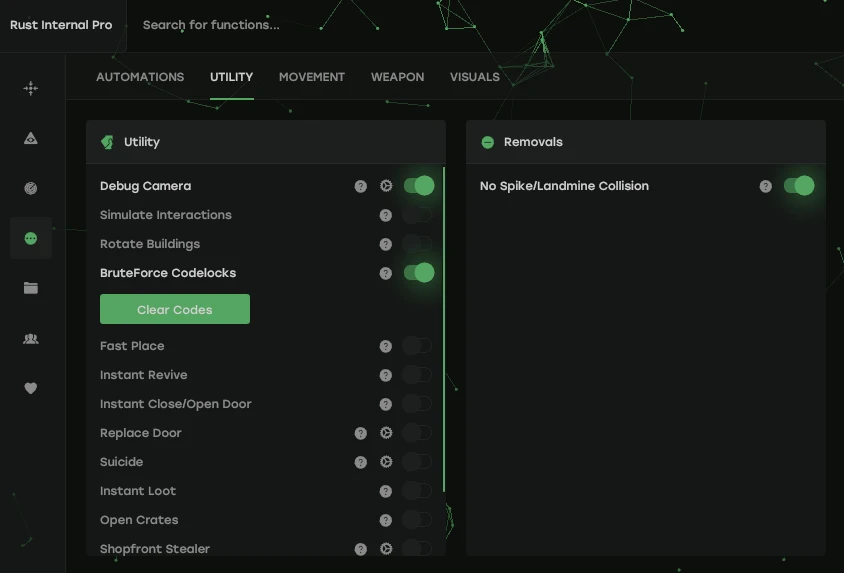Enable the Suicide toggle
Viewport: 844px width, 573px height.
[x=417, y=462]
